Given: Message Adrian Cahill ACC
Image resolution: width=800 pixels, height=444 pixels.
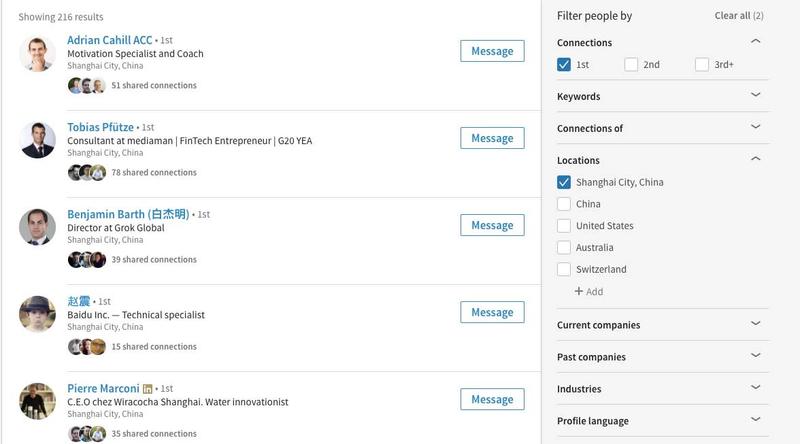Looking at the screenshot, I should [x=492, y=51].
